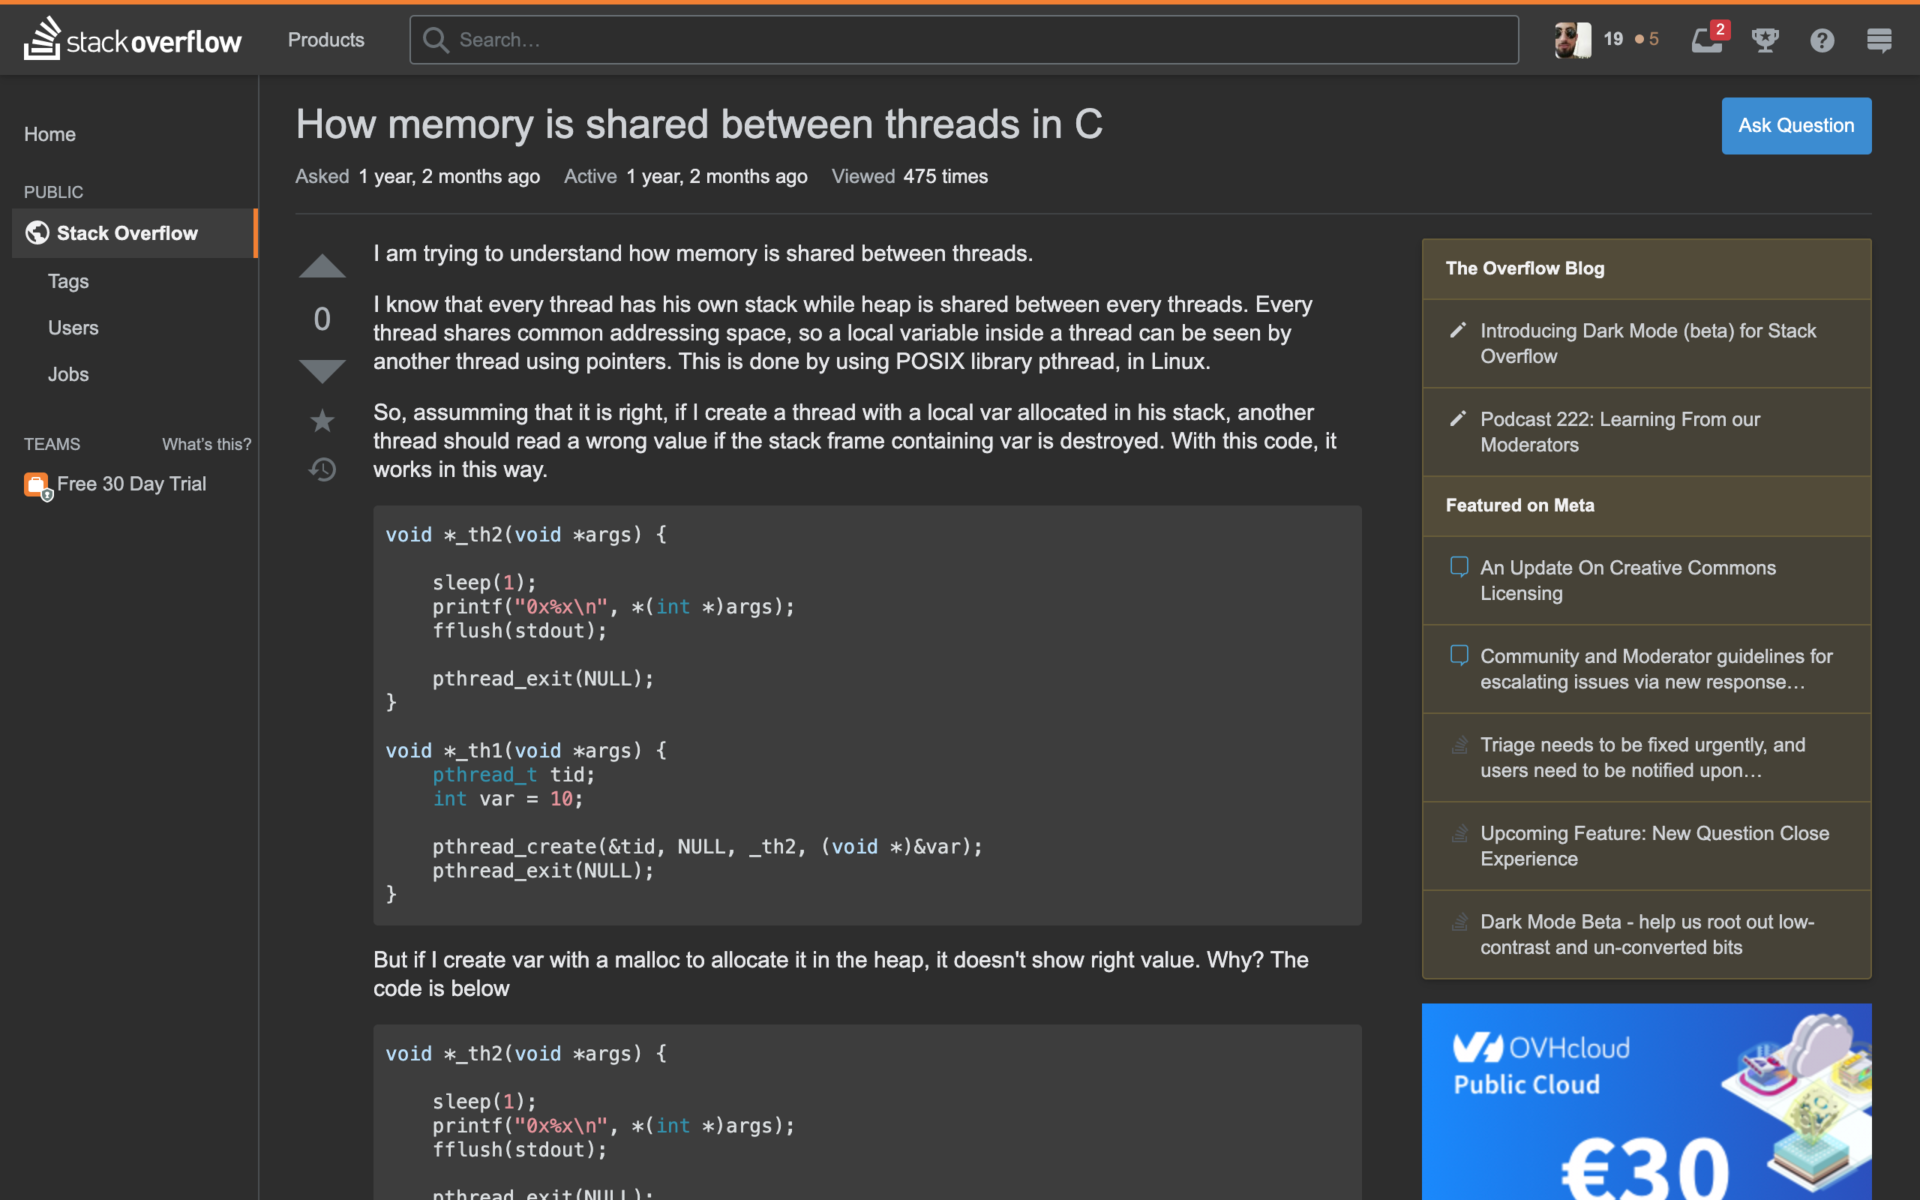Viewport: 1920px width, 1200px height.
Task: Open the site switcher icon top right
Action: point(1878,40)
